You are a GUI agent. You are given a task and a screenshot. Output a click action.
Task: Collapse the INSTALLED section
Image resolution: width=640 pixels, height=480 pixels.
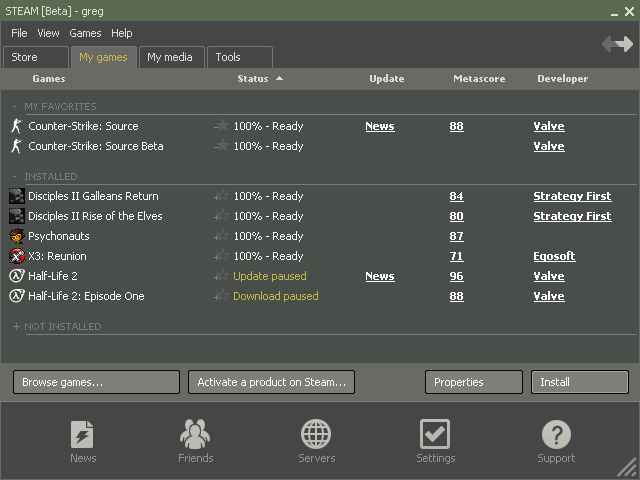point(15,177)
